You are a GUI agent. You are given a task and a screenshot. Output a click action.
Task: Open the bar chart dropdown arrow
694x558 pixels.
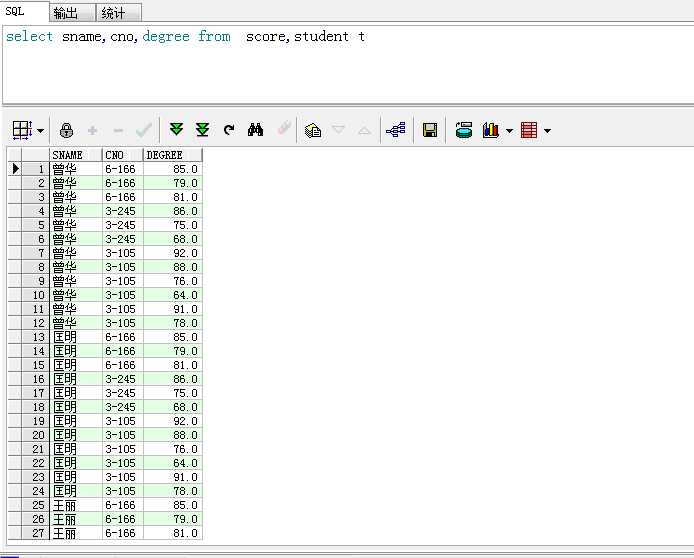click(x=509, y=131)
